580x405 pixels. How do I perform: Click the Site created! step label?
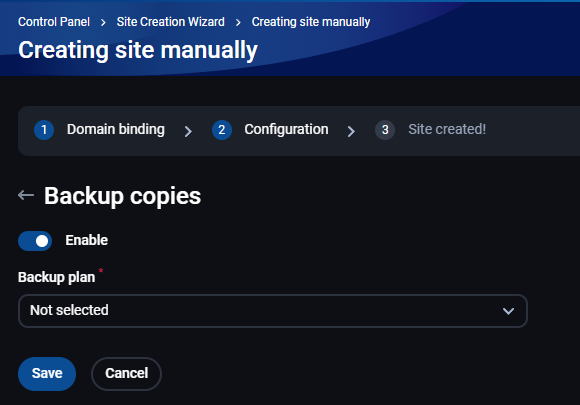(447, 129)
